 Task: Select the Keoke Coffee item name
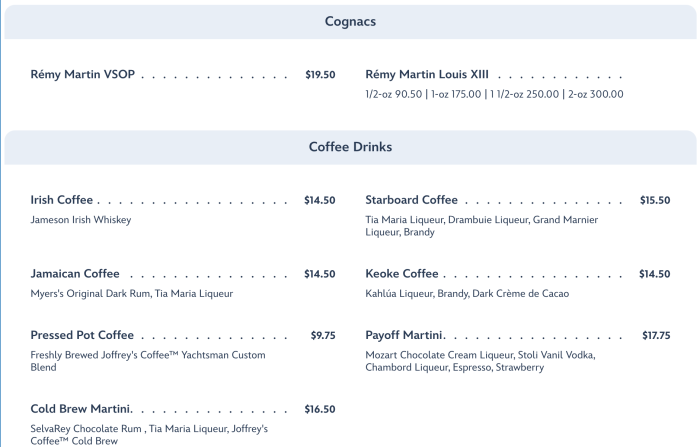pyautogui.click(x=402, y=274)
